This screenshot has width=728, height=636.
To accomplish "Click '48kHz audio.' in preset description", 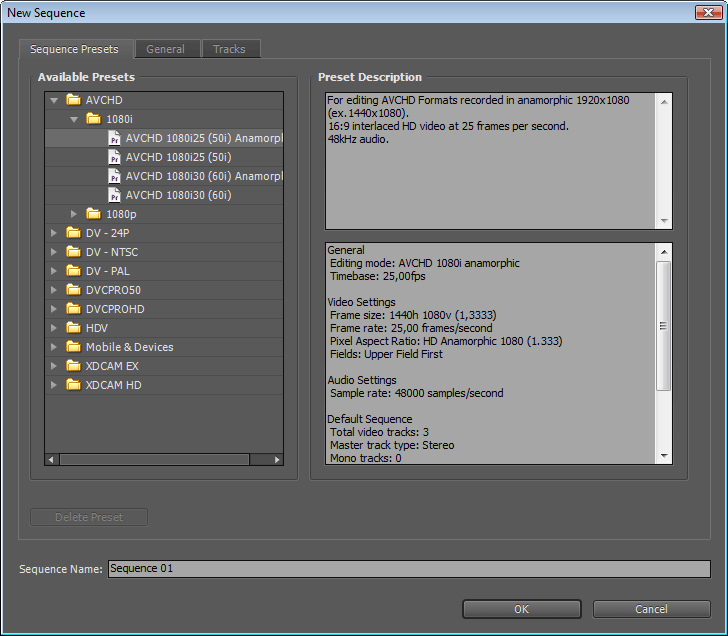I will (x=358, y=139).
